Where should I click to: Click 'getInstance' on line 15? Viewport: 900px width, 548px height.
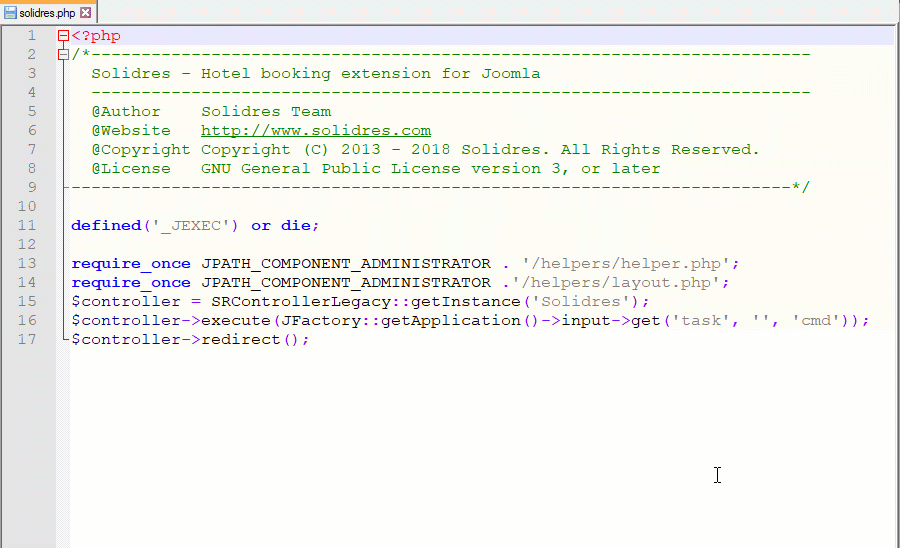pyautogui.click(x=465, y=301)
